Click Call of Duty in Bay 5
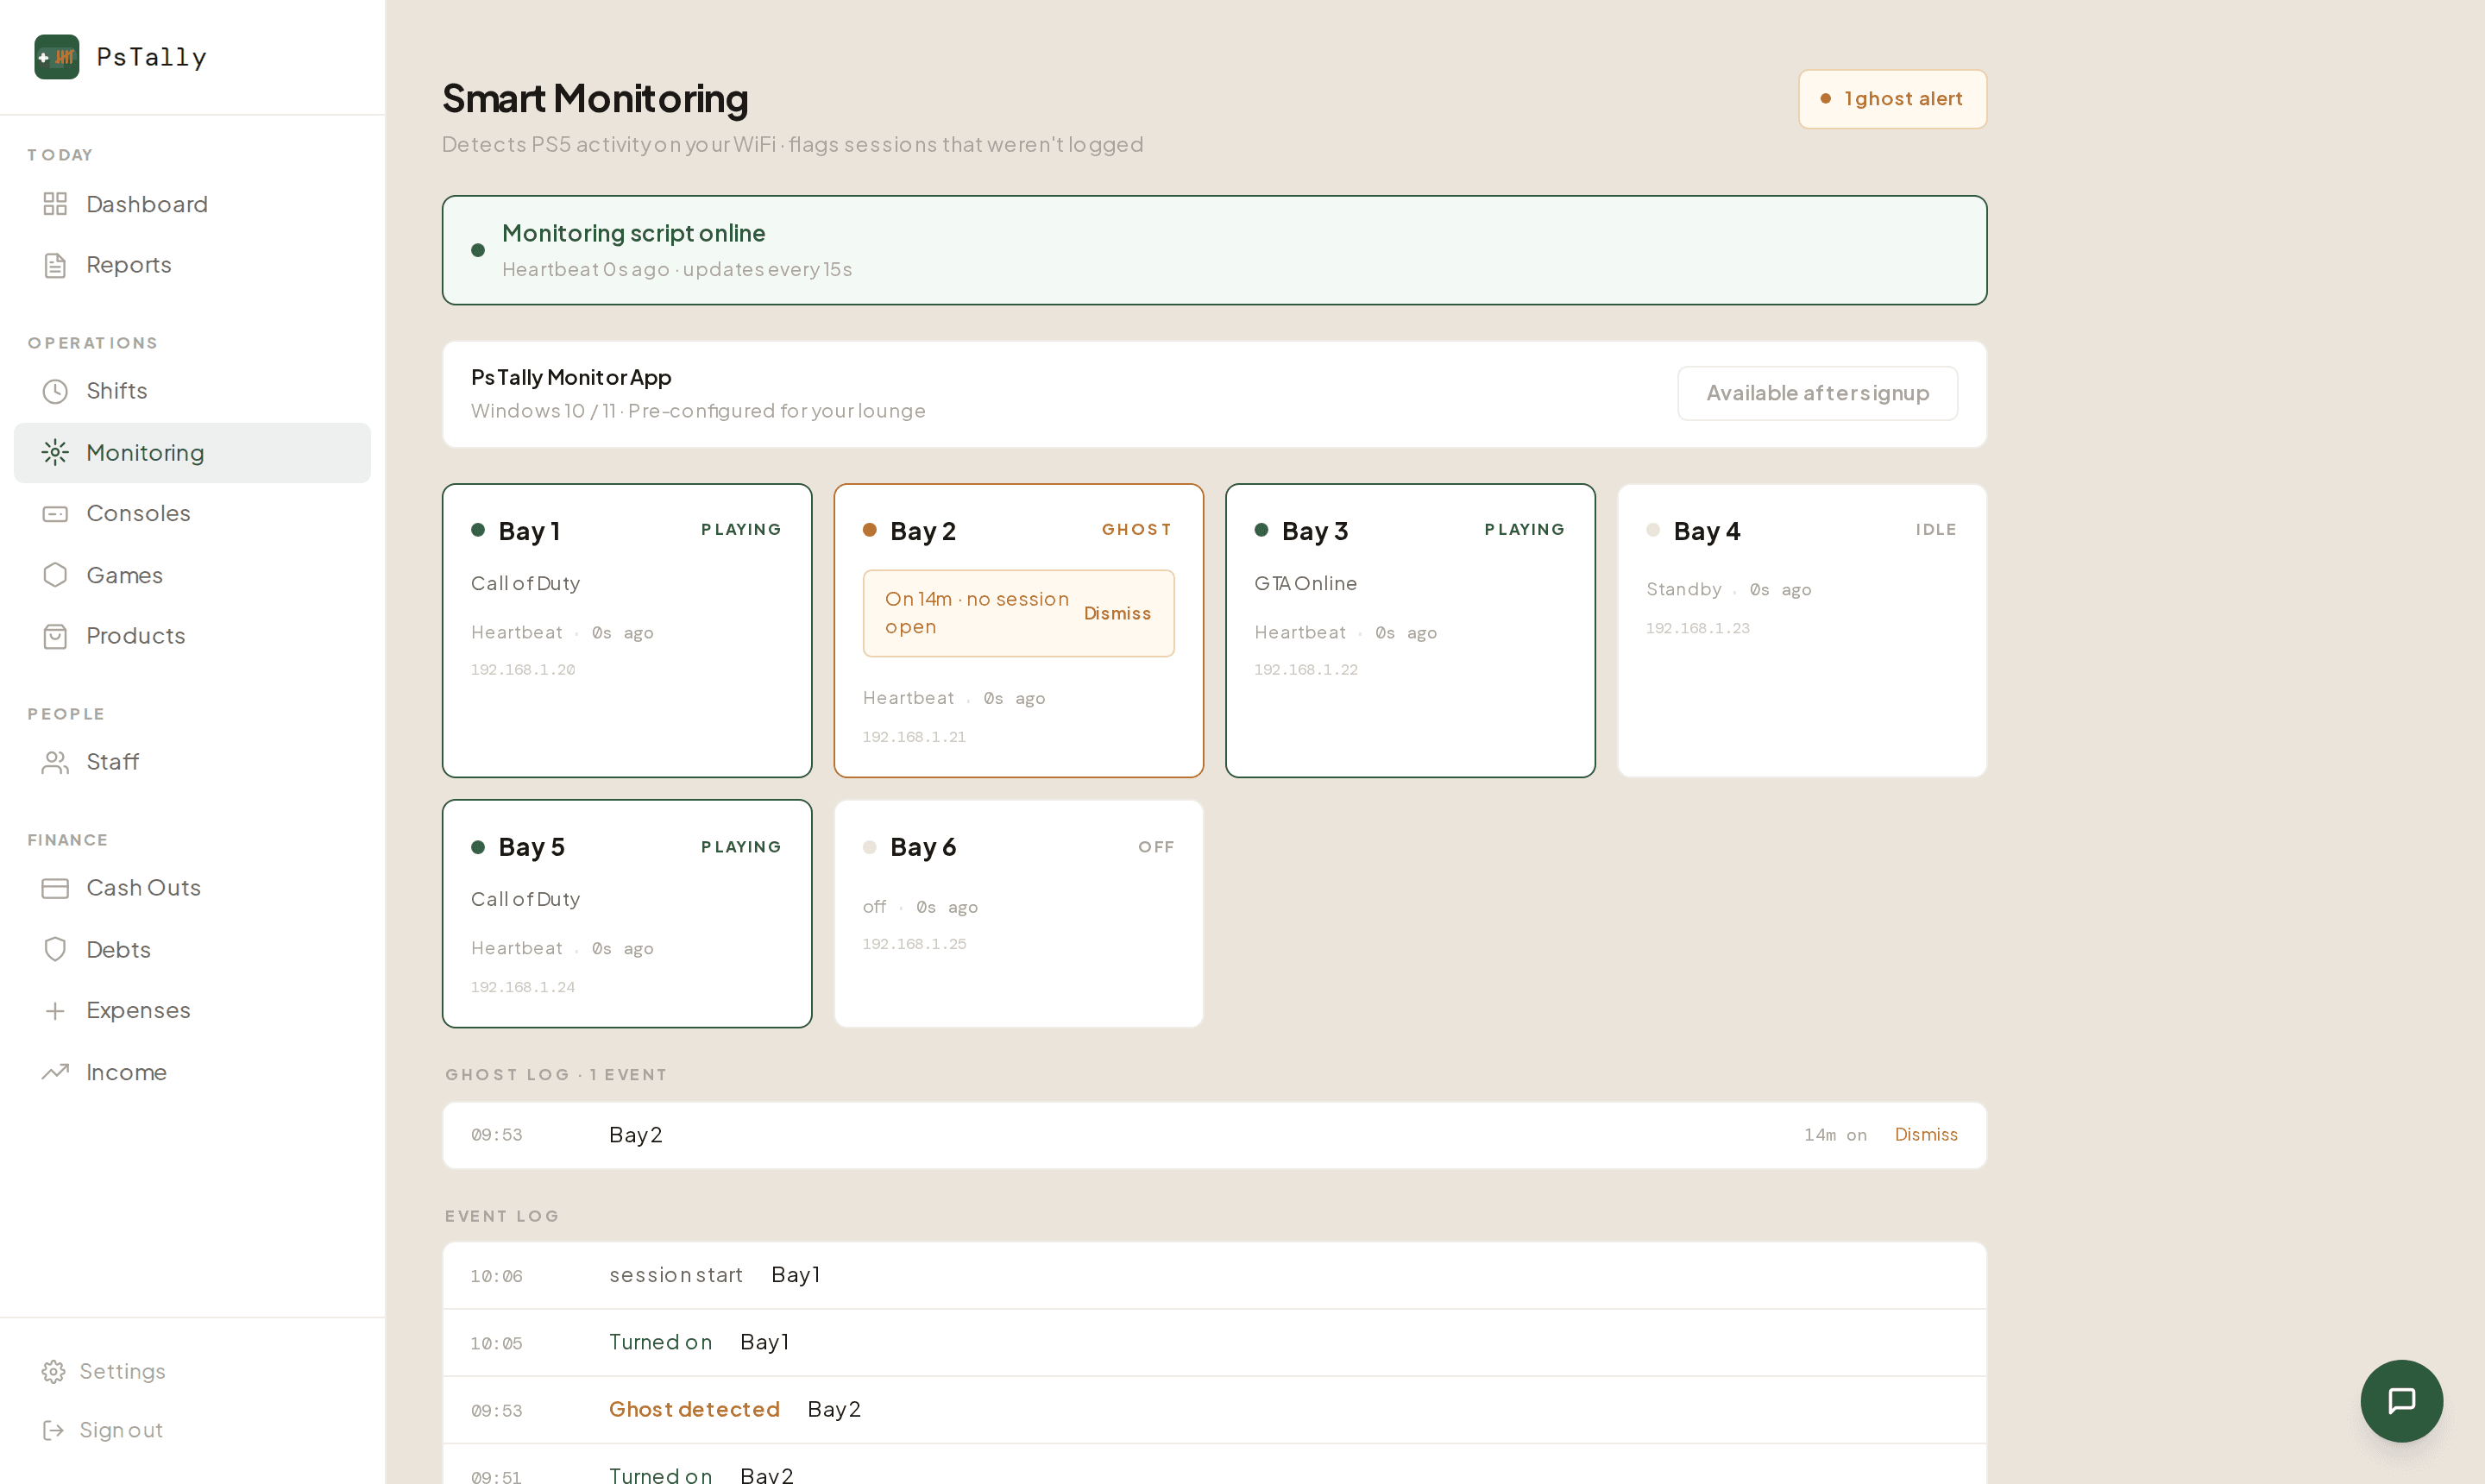Image resolution: width=2485 pixels, height=1484 pixels. pyautogui.click(x=525, y=899)
